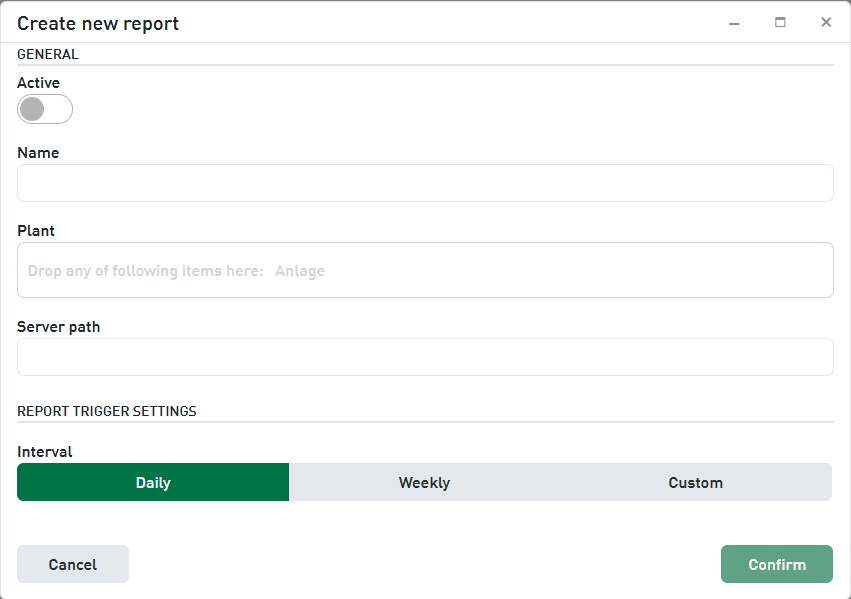Confirm the new report

[x=776, y=564]
